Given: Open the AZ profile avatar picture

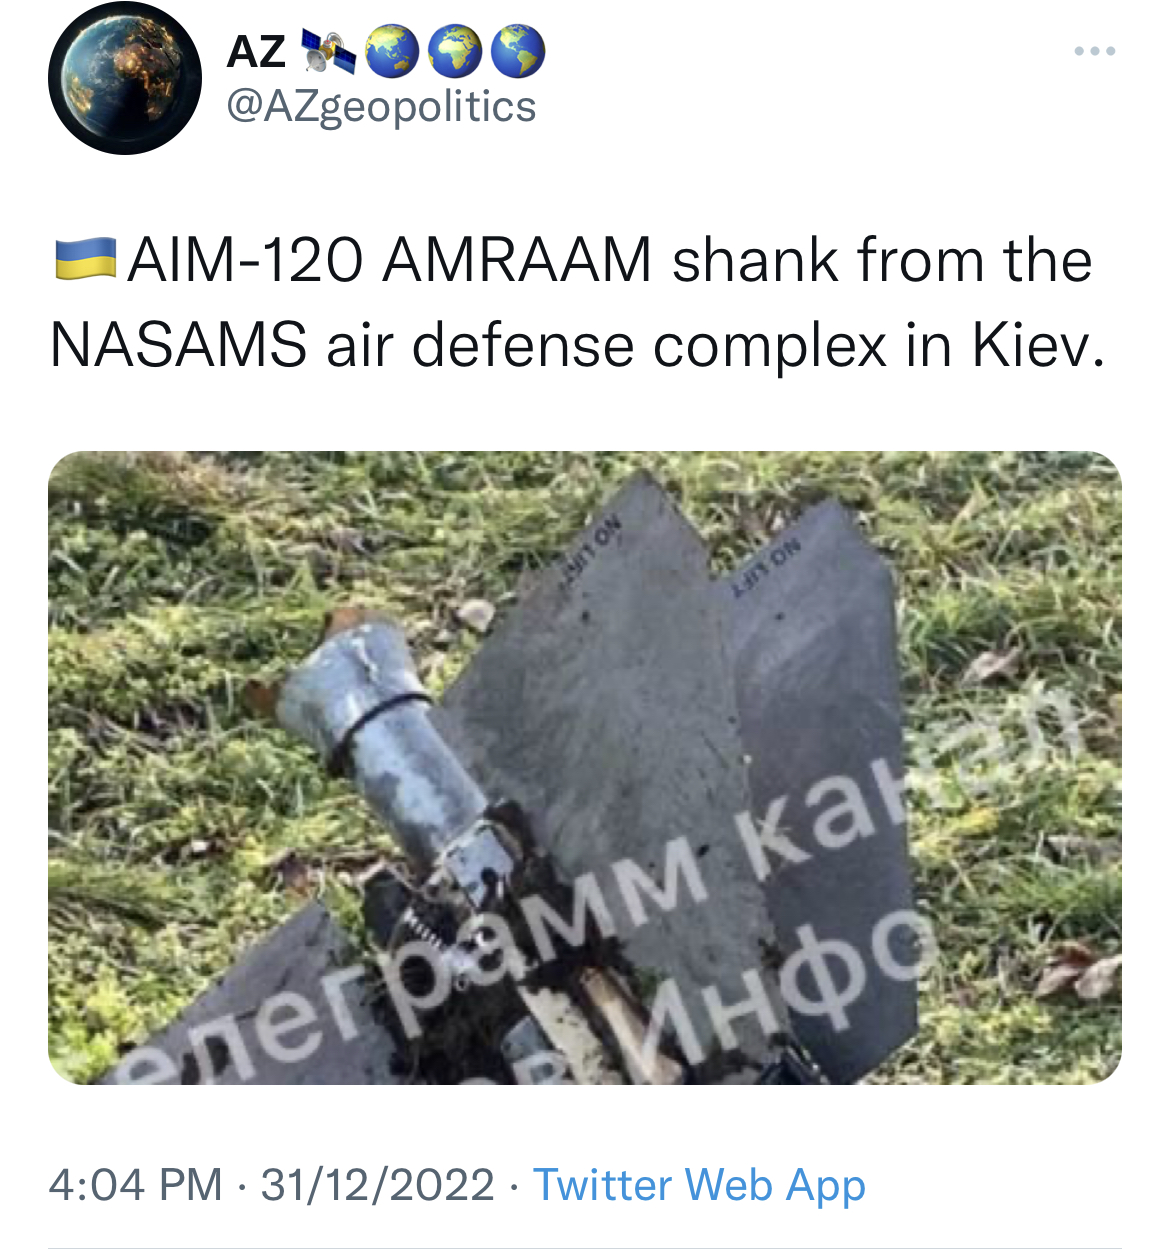Looking at the screenshot, I should pos(125,78).
